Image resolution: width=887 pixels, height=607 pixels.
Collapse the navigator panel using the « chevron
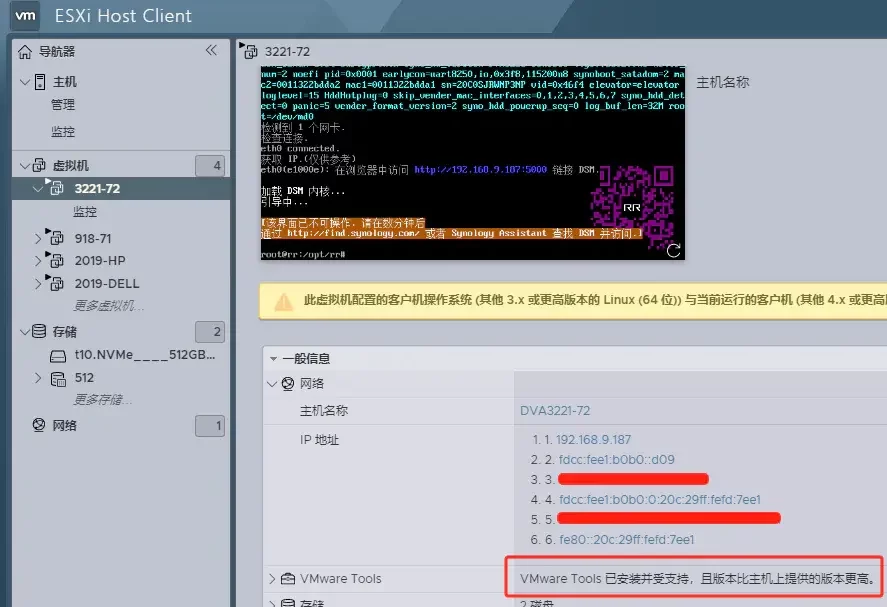coord(211,49)
